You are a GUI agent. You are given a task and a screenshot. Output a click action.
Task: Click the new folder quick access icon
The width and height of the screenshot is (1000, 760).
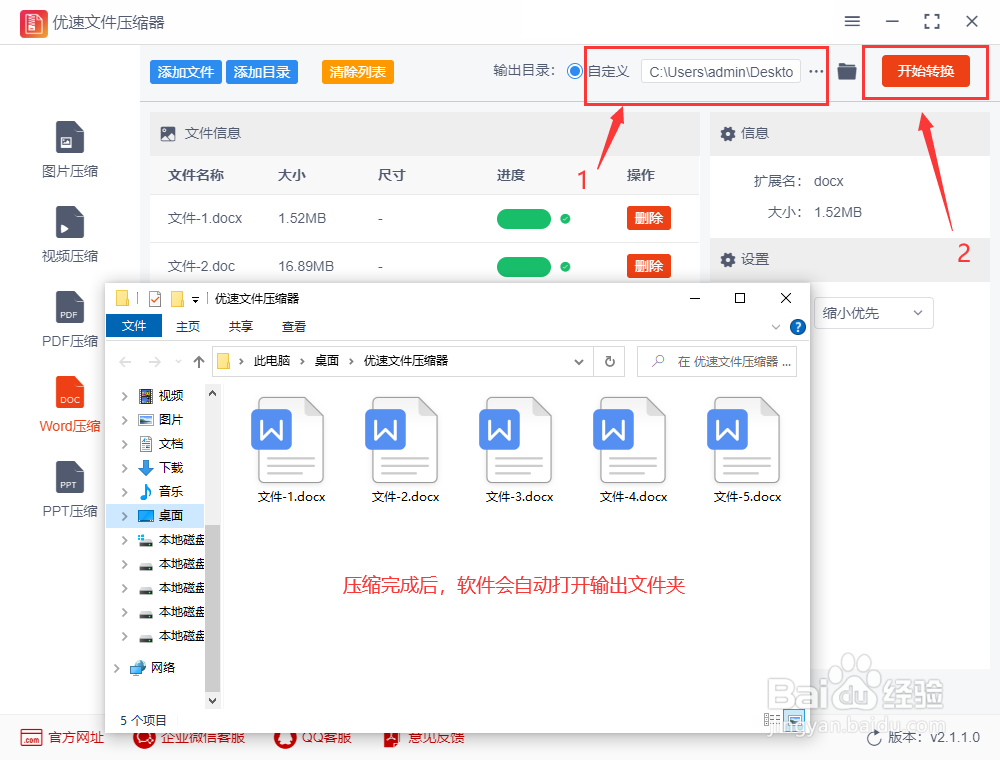pyautogui.click(x=177, y=298)
